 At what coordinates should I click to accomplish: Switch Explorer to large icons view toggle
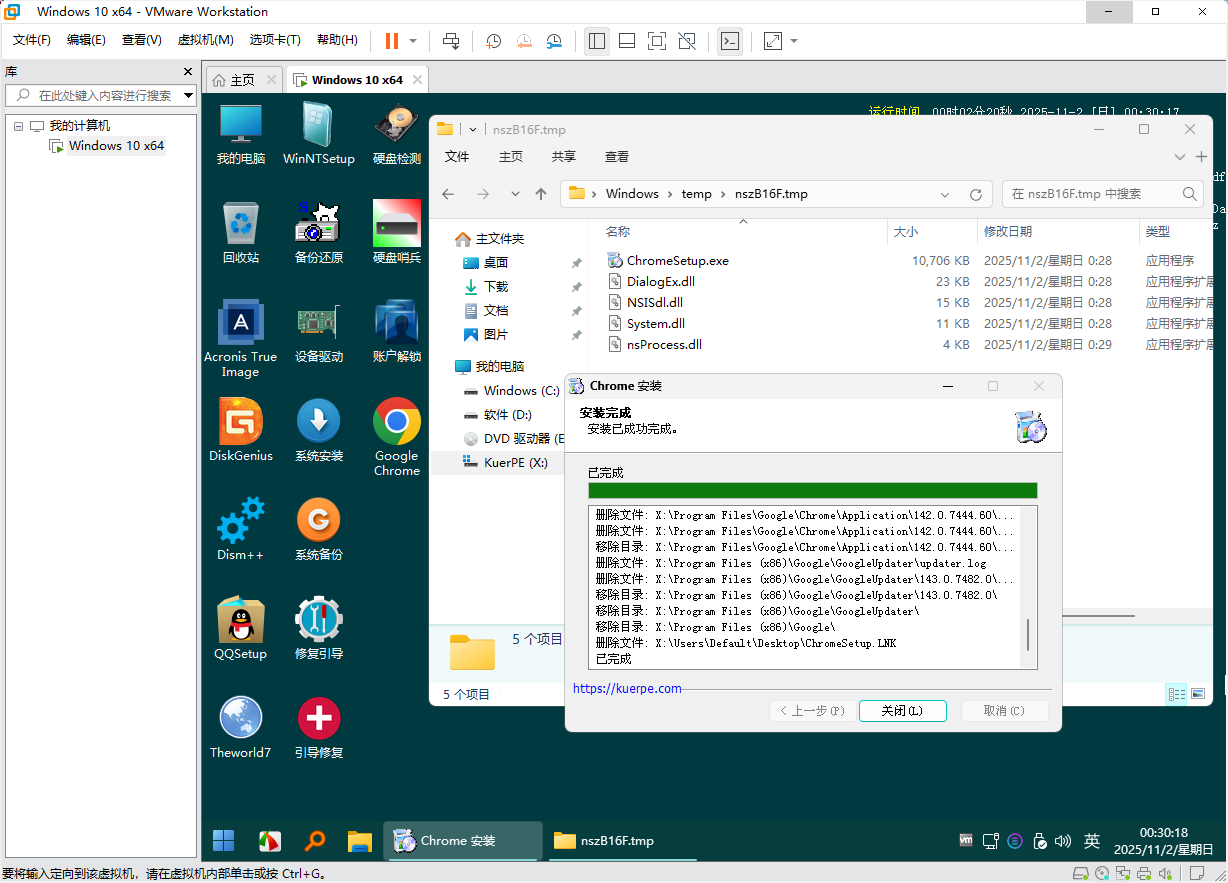1197,694
